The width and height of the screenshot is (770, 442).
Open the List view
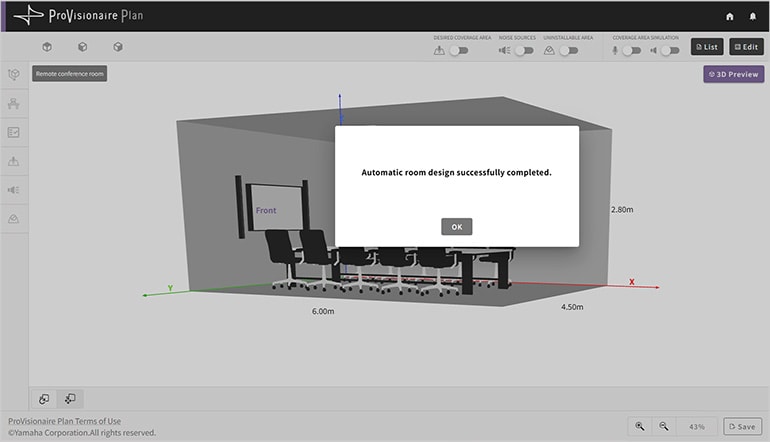coord(706,47)
